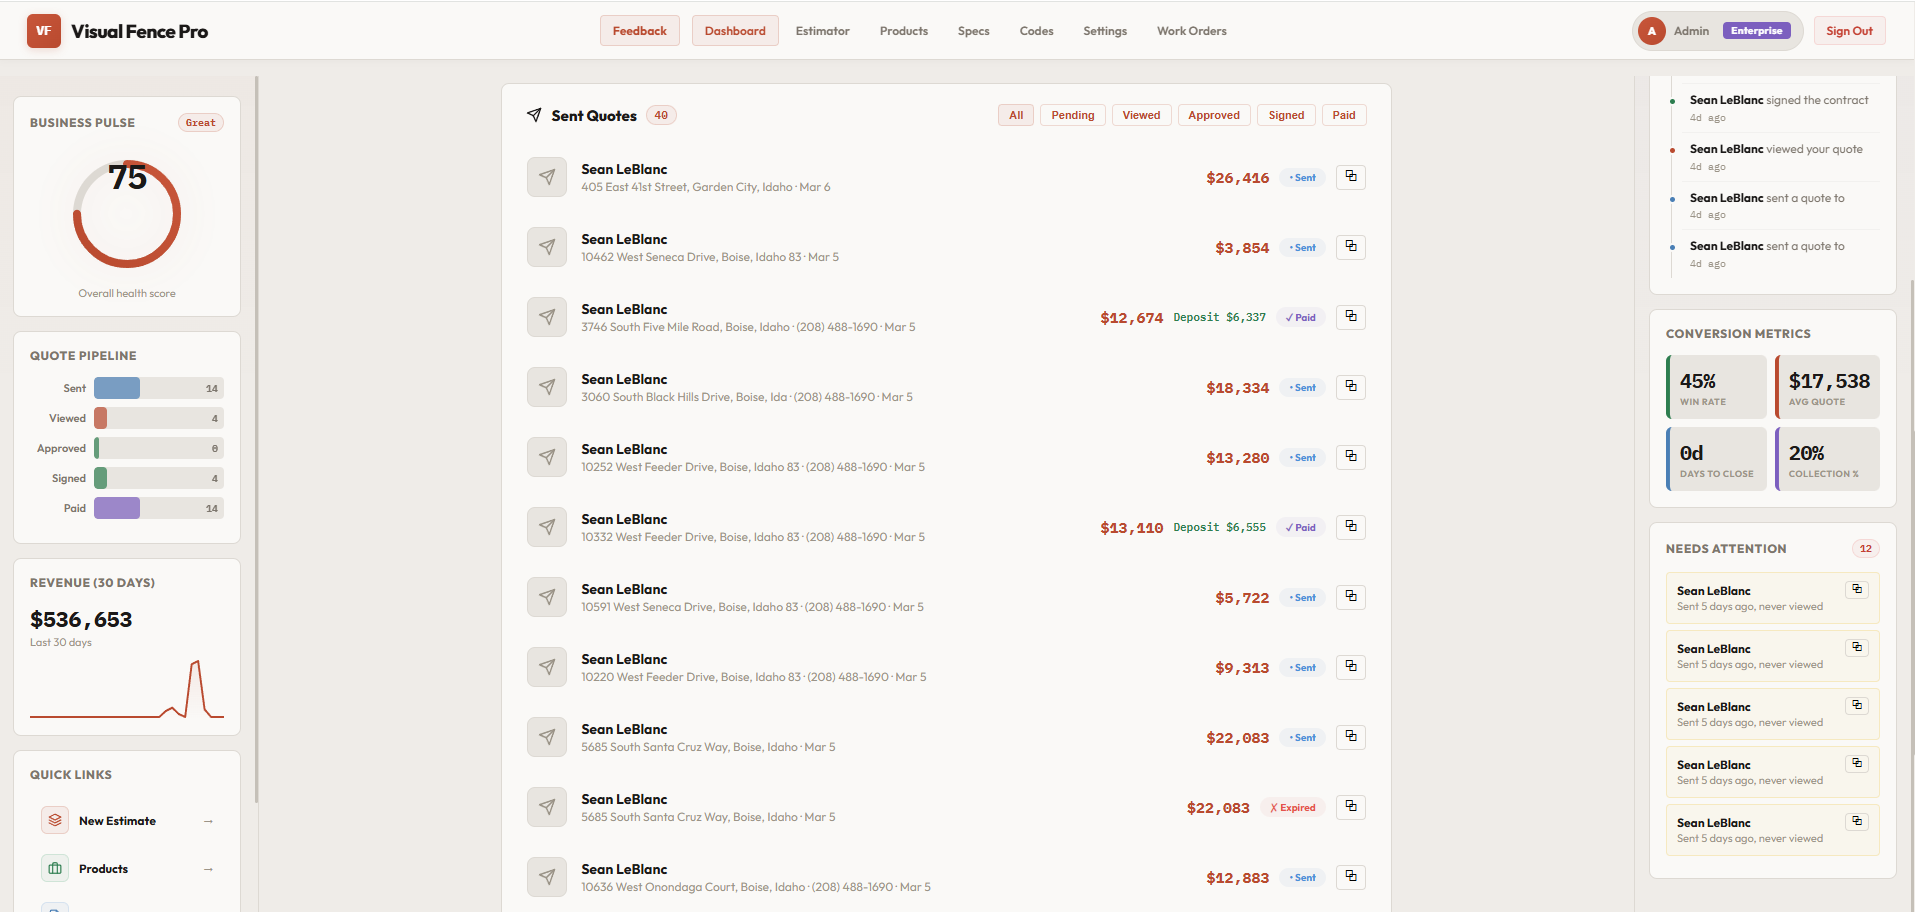Toggle the Pending quote filter
Screen dimensions: 1915x912
[1072, 114]
